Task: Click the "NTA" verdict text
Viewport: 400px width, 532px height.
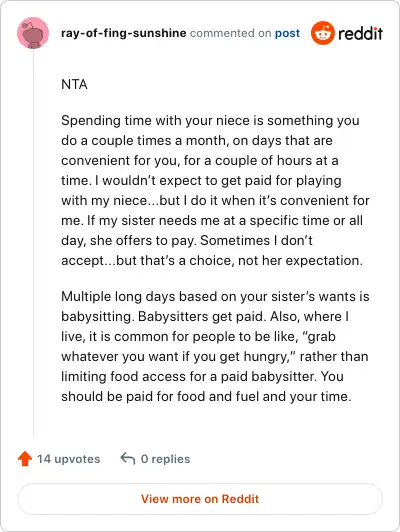Action: pos(74,84)
